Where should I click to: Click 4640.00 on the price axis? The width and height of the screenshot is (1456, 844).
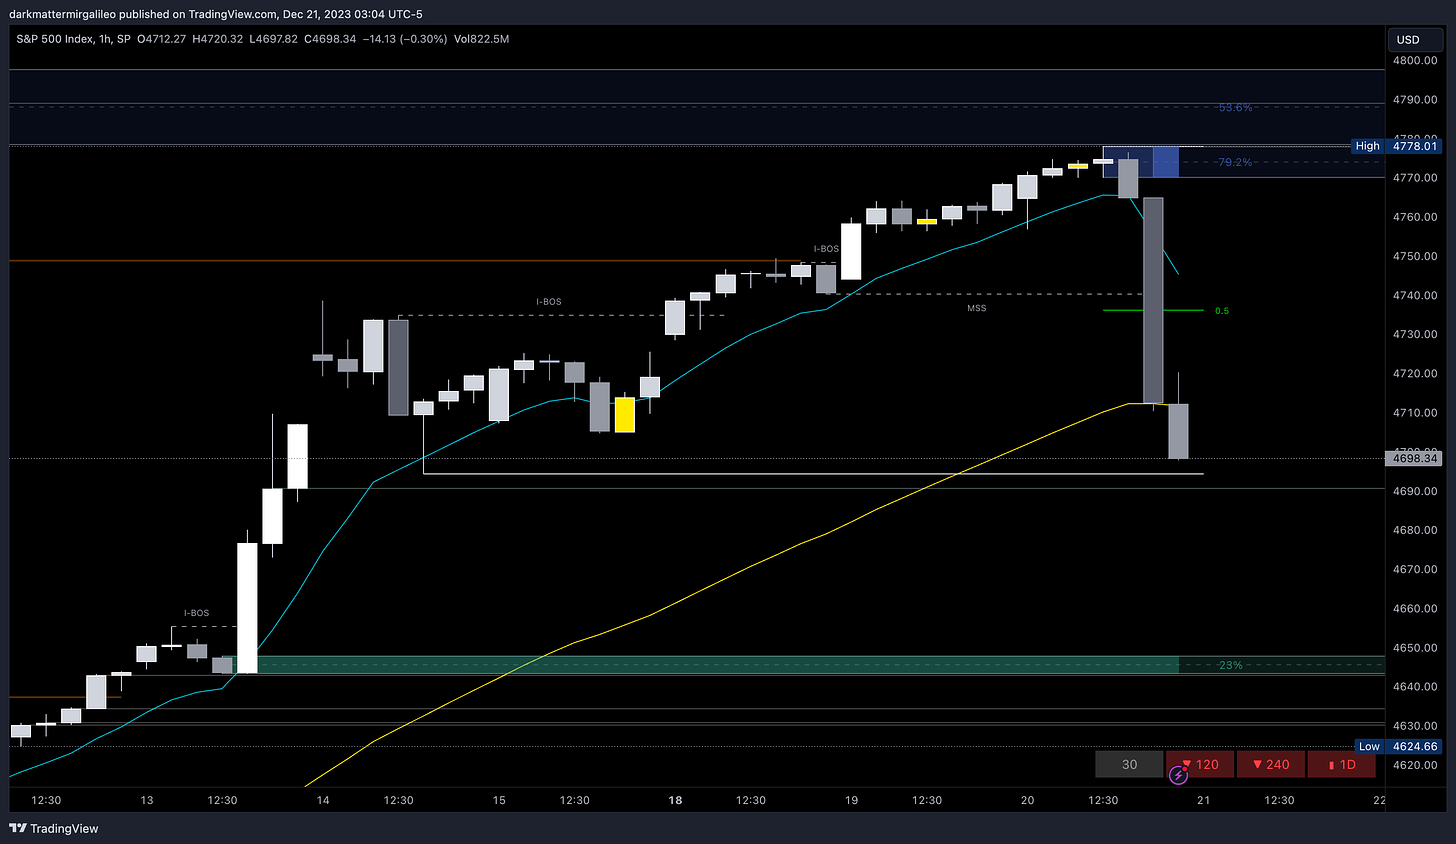tap(1415, 687)
